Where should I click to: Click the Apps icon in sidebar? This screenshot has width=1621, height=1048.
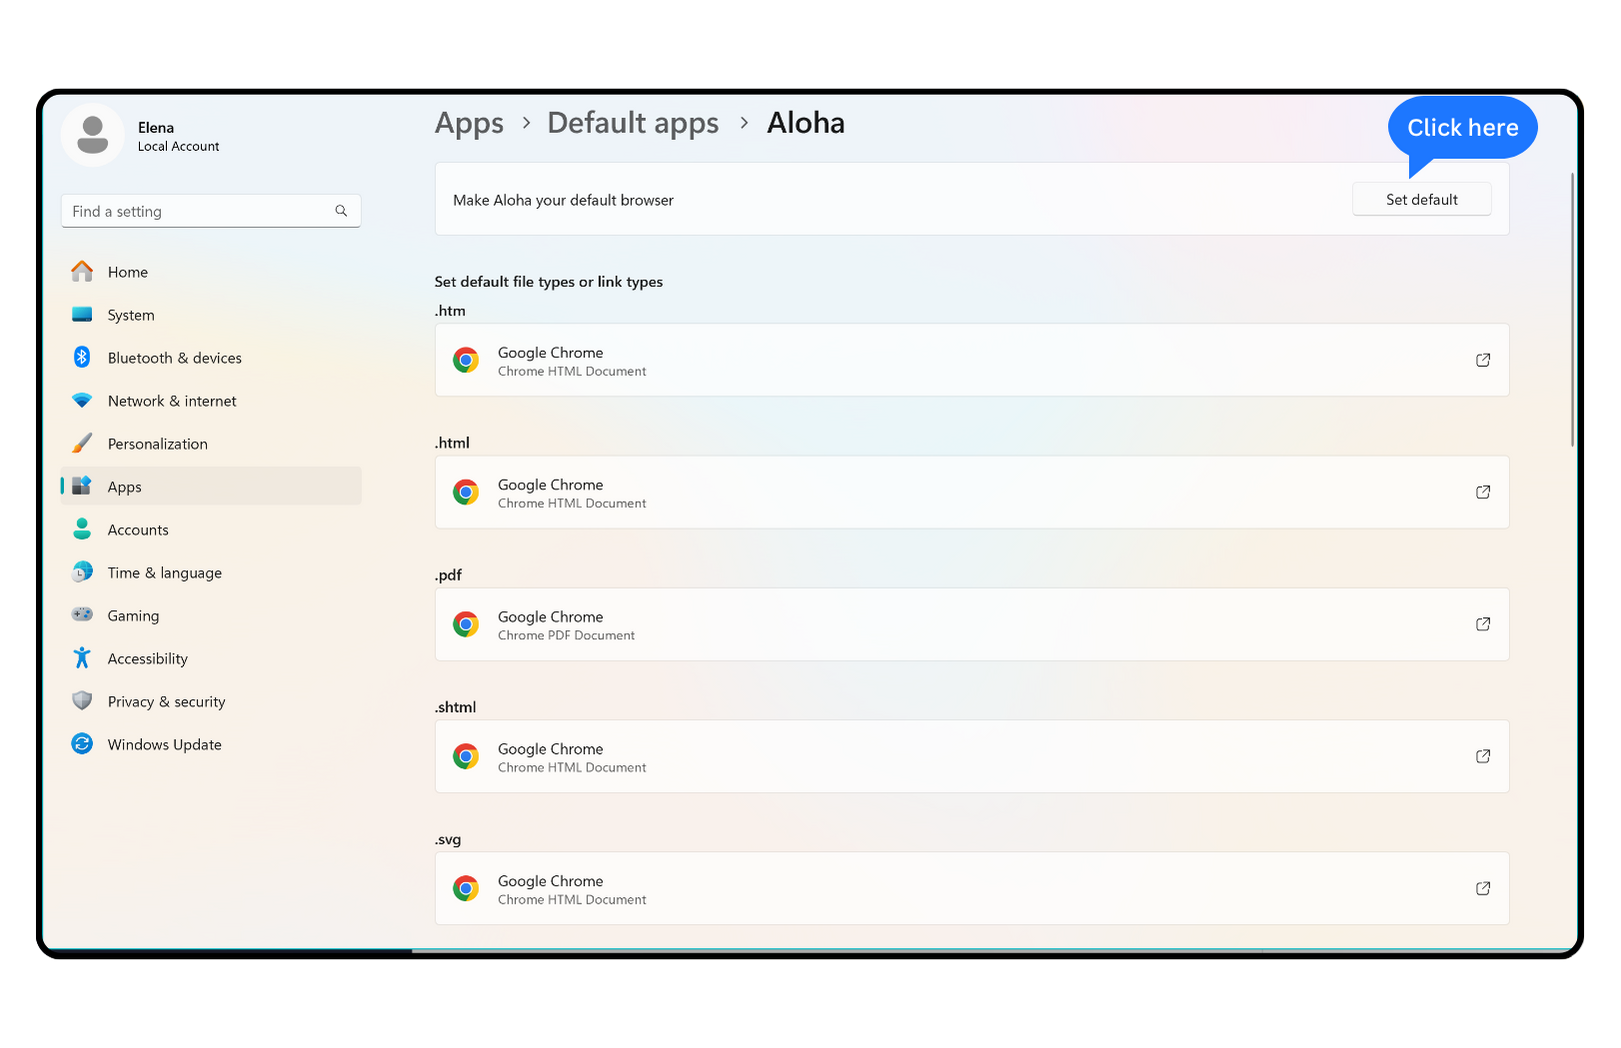coord(82,486)
